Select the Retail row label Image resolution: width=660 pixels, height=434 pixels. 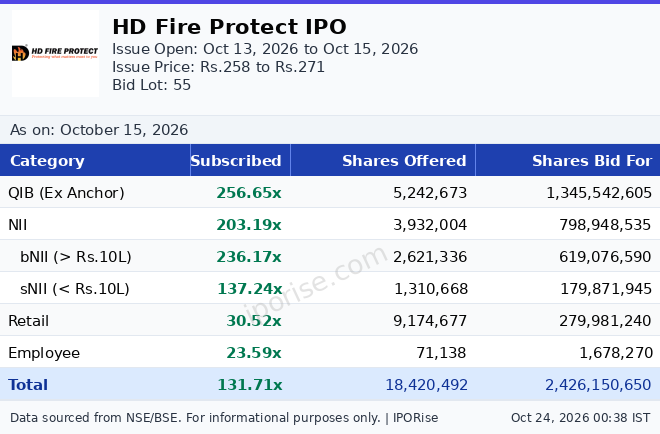[x=29, y=321]
